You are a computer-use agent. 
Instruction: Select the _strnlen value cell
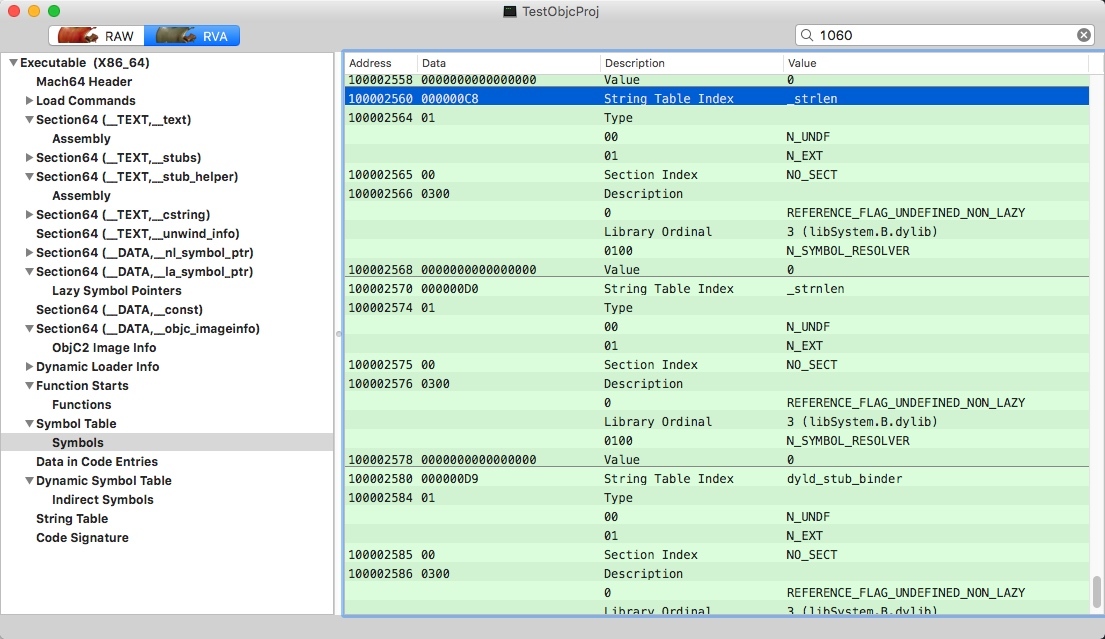[x=815, y=289]
